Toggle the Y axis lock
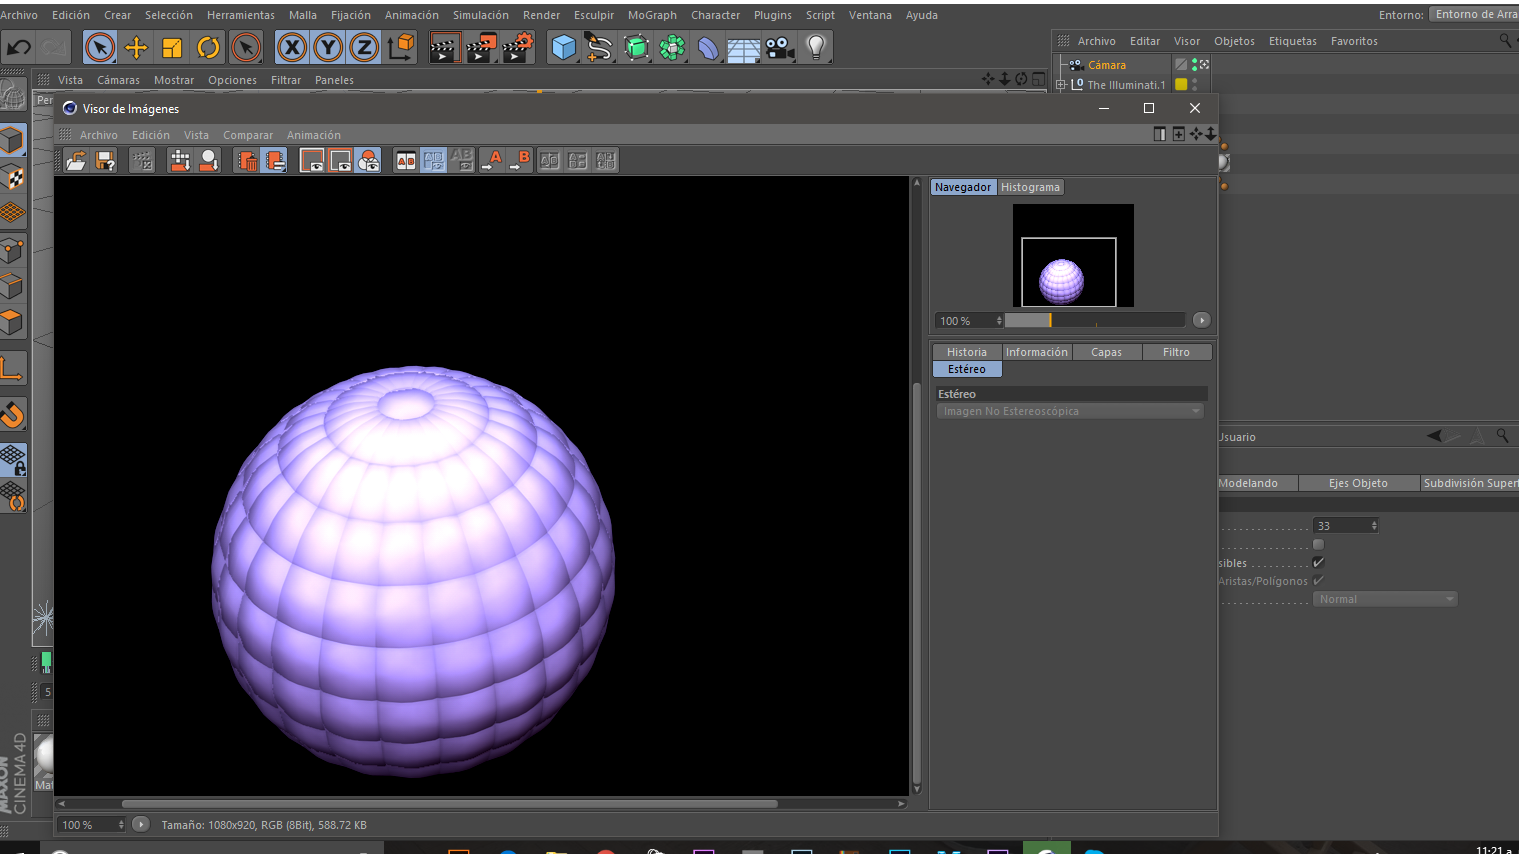The width and height of the screenshot is (1519, 854). [328, 47]
